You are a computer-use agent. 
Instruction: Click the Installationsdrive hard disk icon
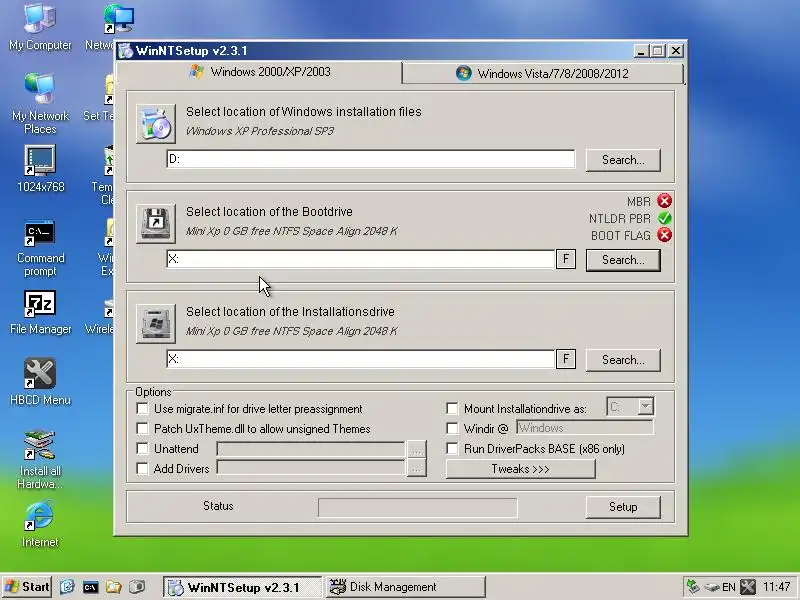pos(156,324)
